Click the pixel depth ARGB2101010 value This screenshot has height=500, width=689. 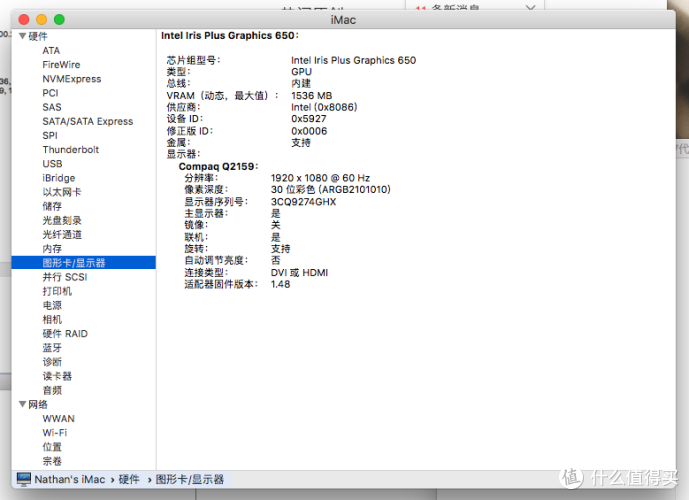[x=330, y=189]
